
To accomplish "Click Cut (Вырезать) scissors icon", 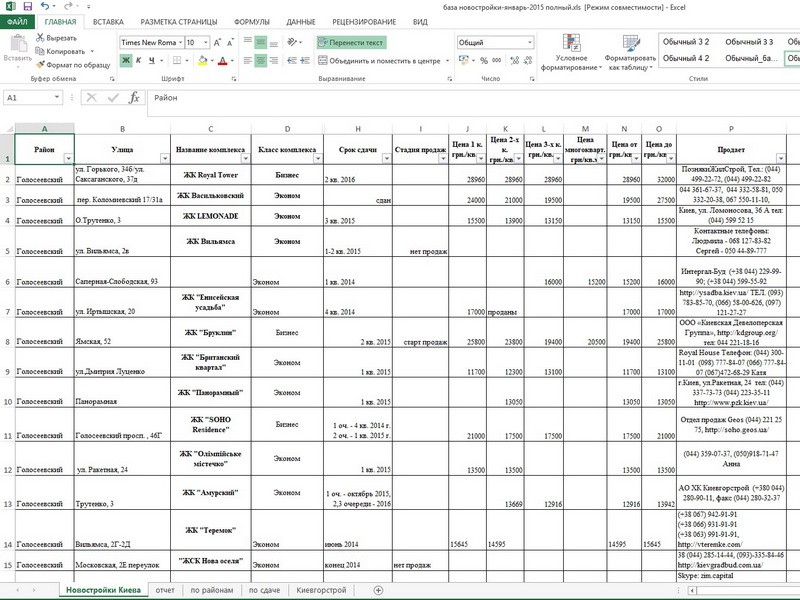I will (x=40, y=38).
